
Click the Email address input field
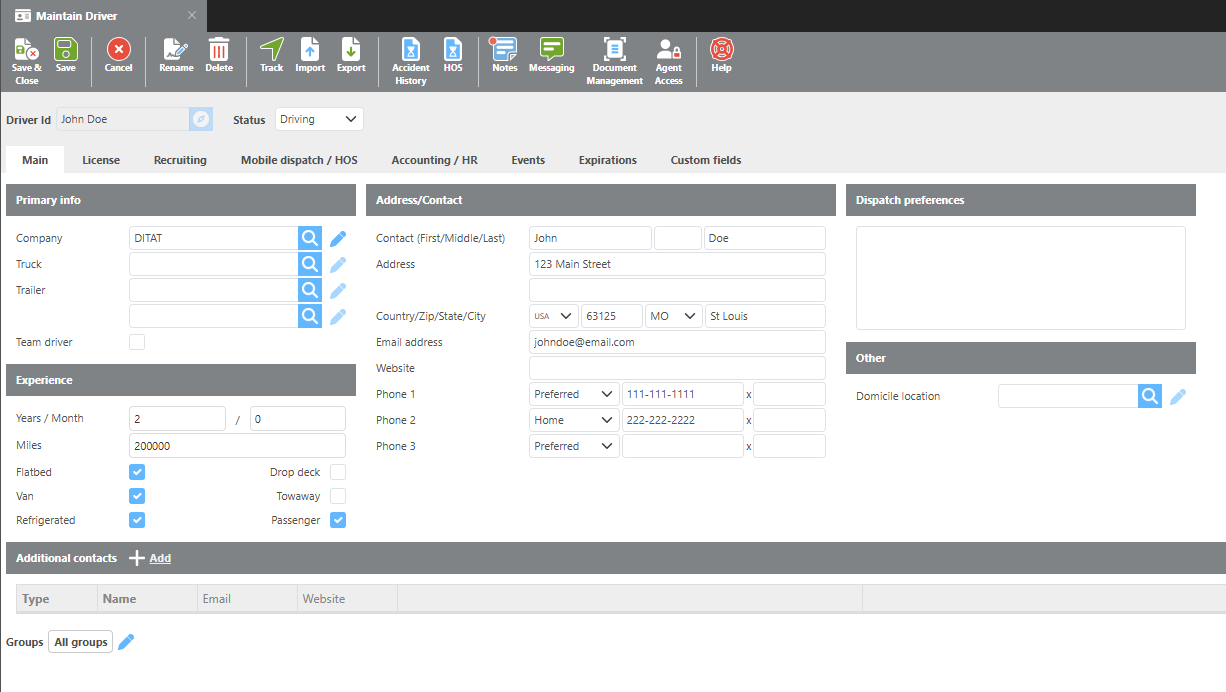coord(677,342)
